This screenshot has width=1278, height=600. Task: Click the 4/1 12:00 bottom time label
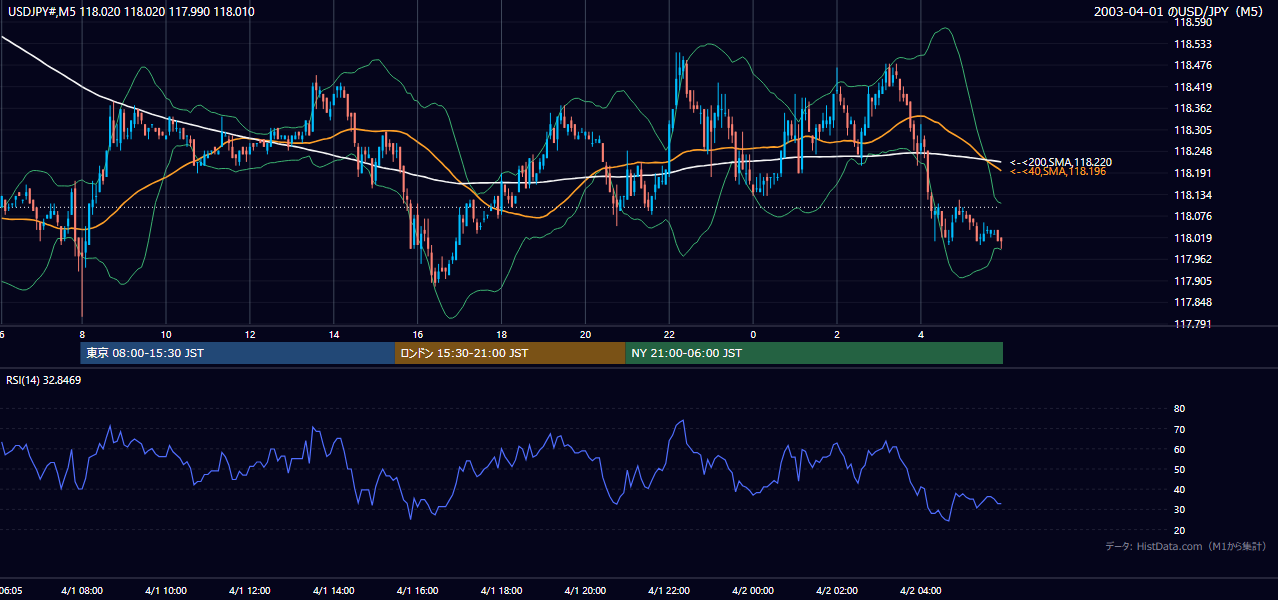point(250,590)
